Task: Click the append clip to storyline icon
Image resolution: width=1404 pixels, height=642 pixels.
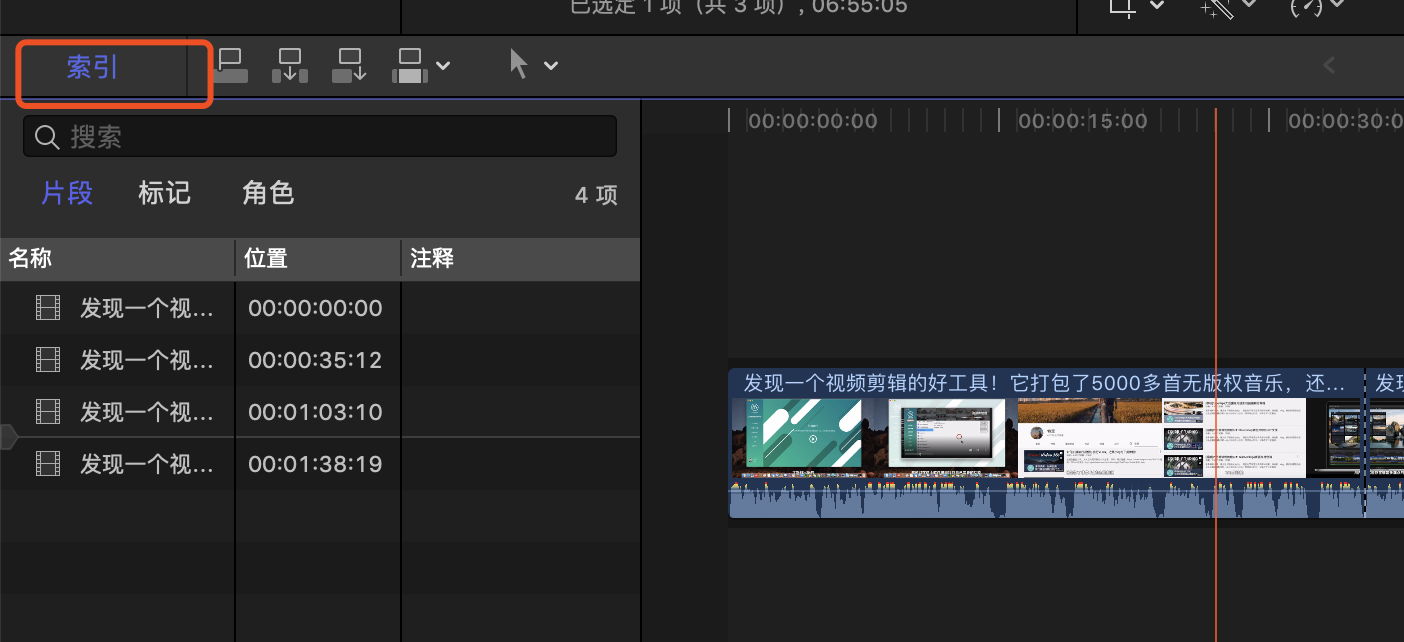Action: [x=349, y=66]
